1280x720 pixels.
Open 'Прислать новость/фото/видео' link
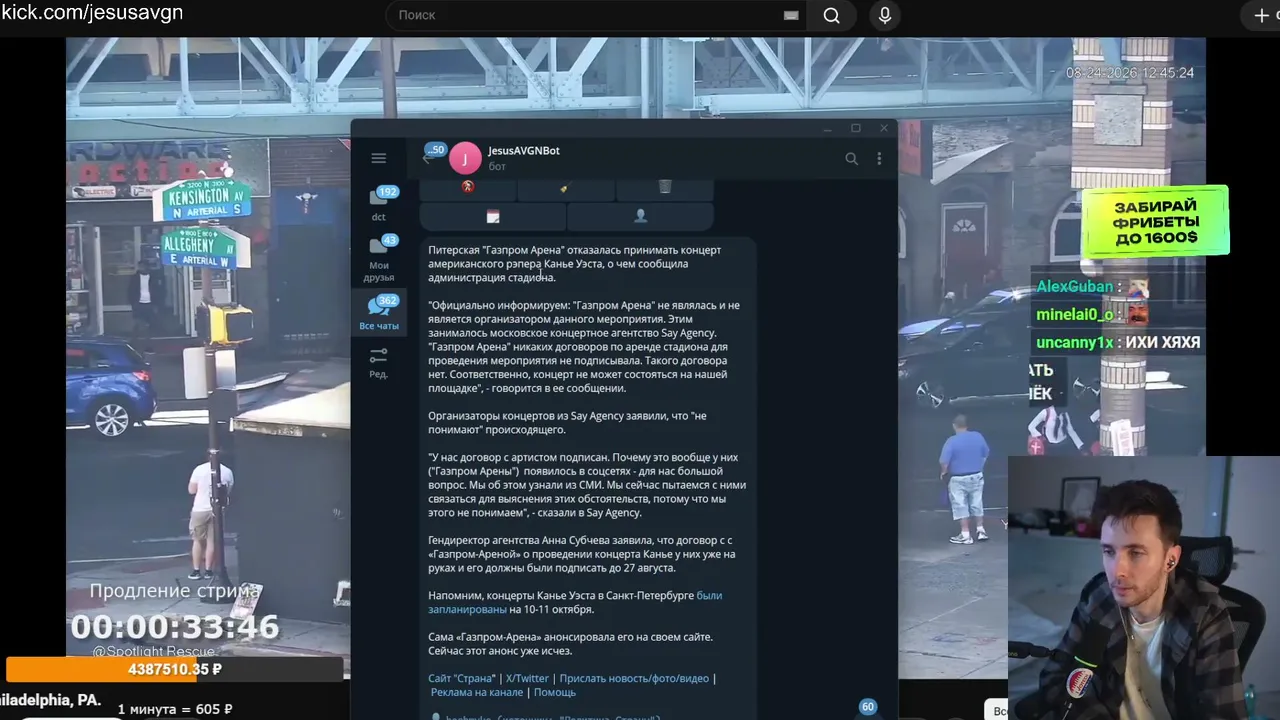pos(634,678)
